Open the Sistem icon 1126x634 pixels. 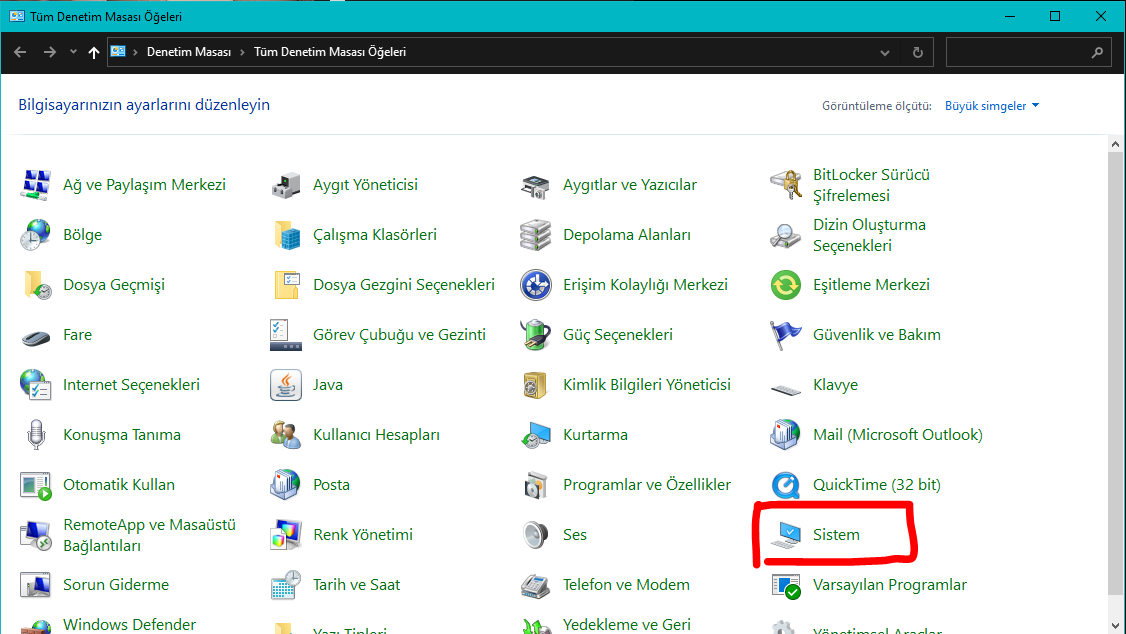pos(786,535)
